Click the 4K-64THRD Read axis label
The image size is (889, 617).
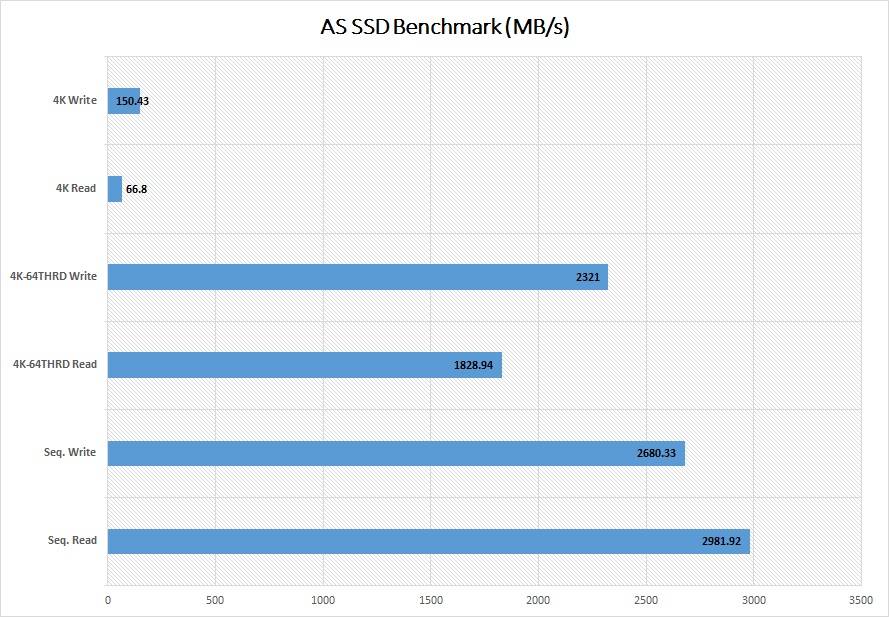point(54,364)
